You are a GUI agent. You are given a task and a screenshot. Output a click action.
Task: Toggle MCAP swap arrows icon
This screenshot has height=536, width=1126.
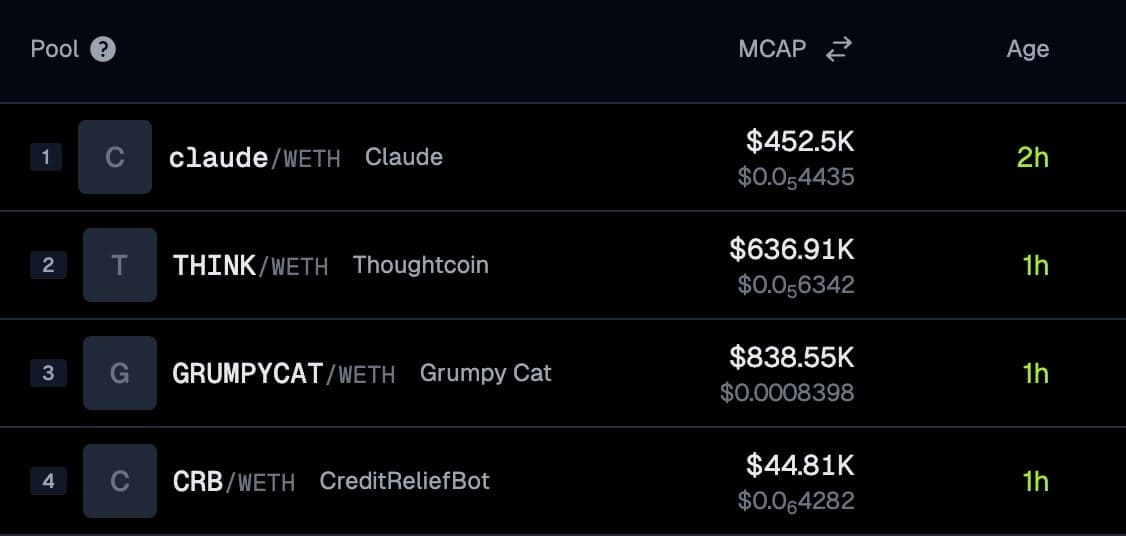pyautogui.click(x=838, y=49)
